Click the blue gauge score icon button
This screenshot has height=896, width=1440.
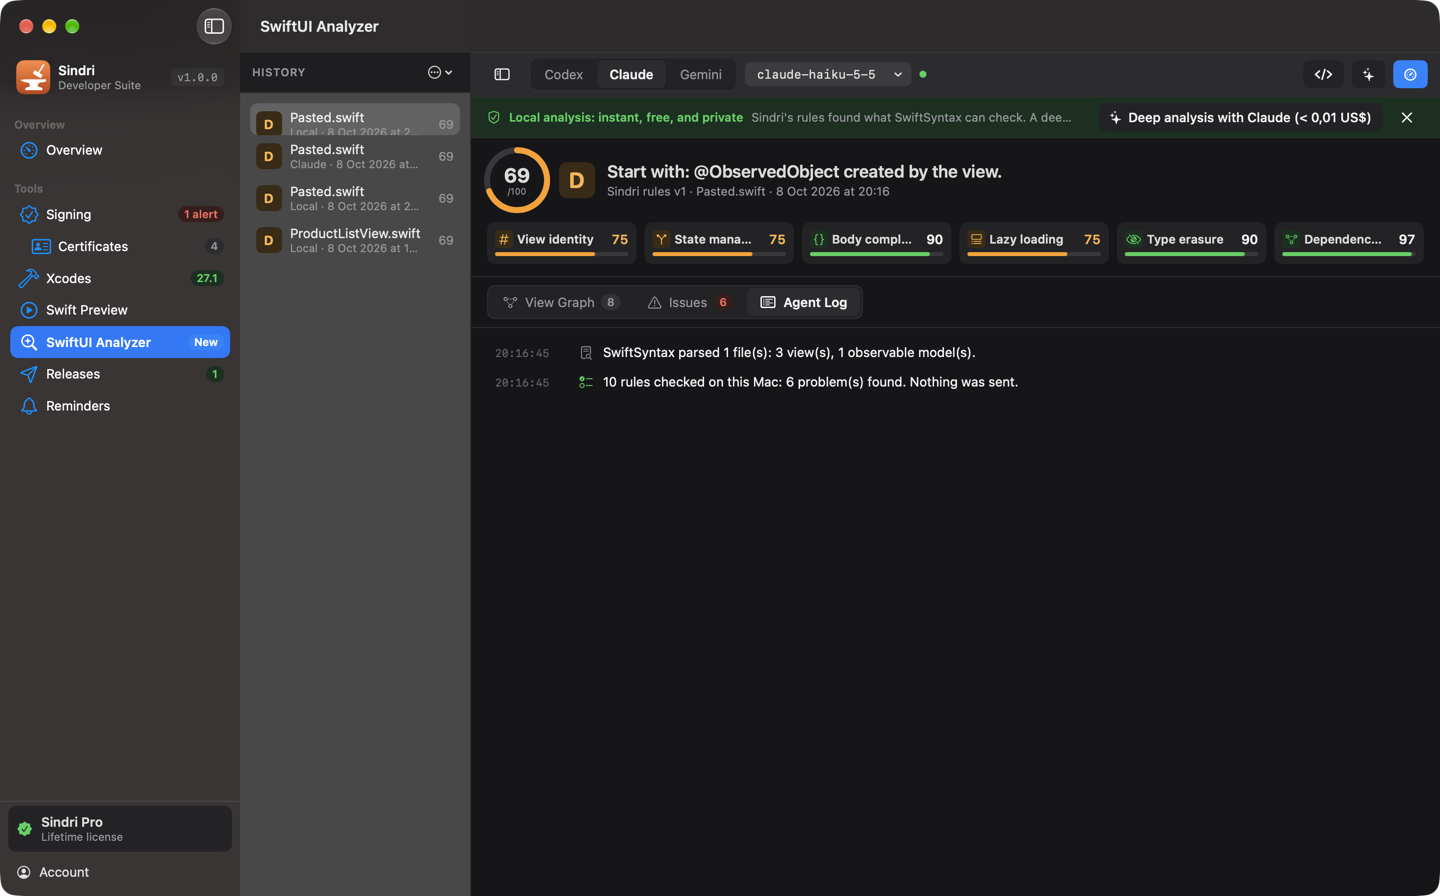pos(1410,74)
